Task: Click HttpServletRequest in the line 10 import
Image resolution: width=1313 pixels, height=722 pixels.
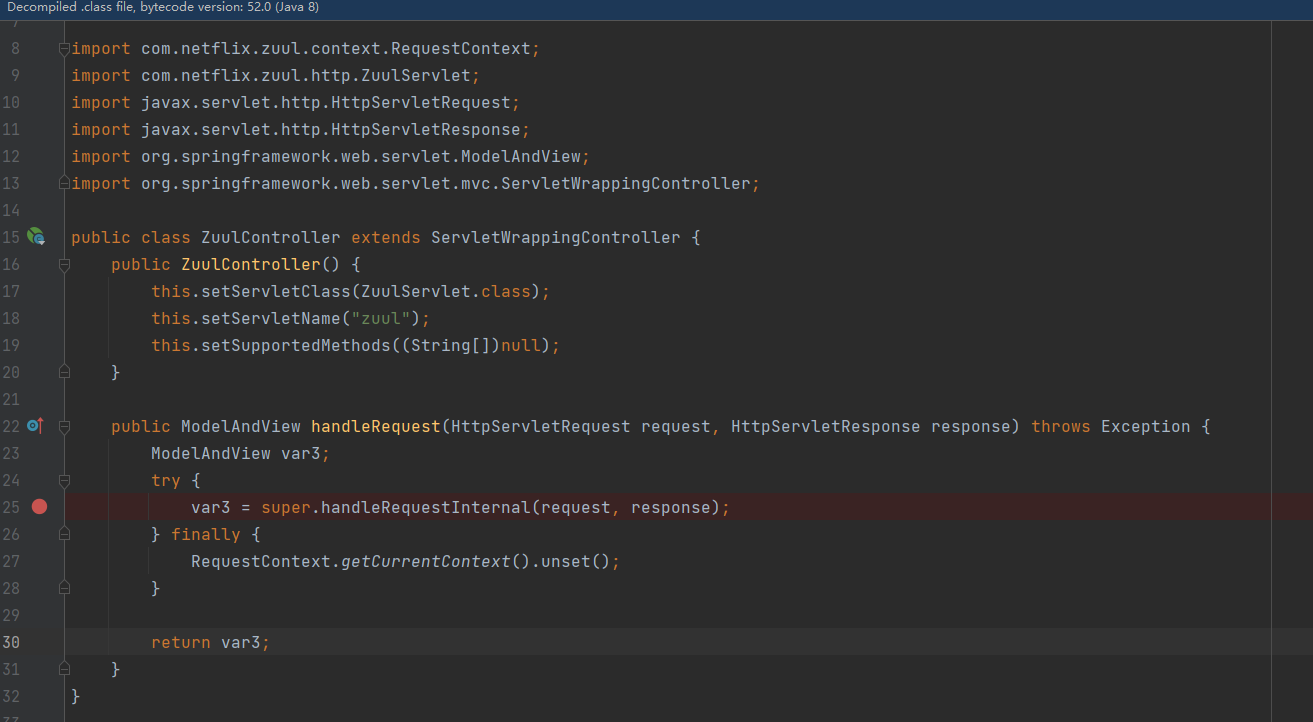Action: pyautogui.click(x=421, y=102)
